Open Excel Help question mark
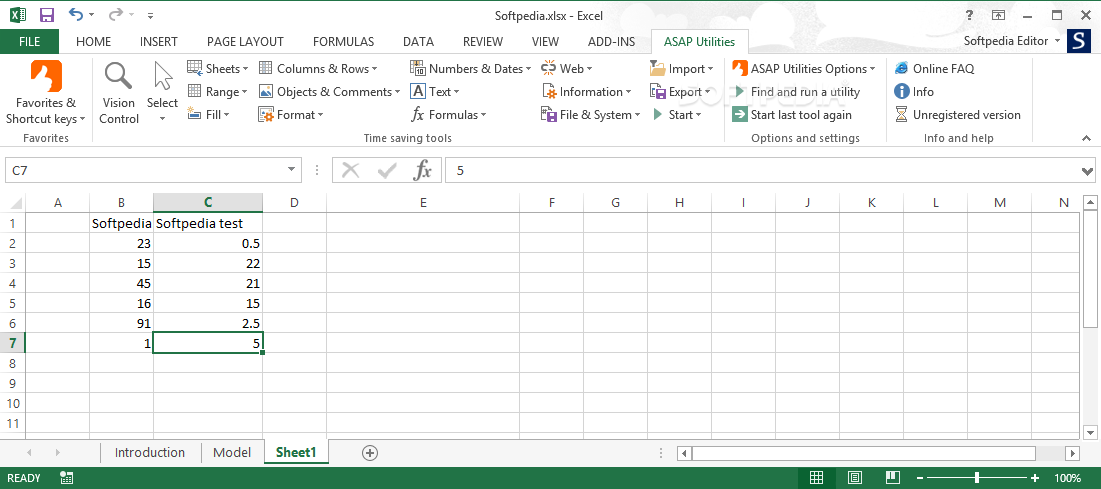The width and height of the screenshot is (1101, 489). (x=970, y=15)
